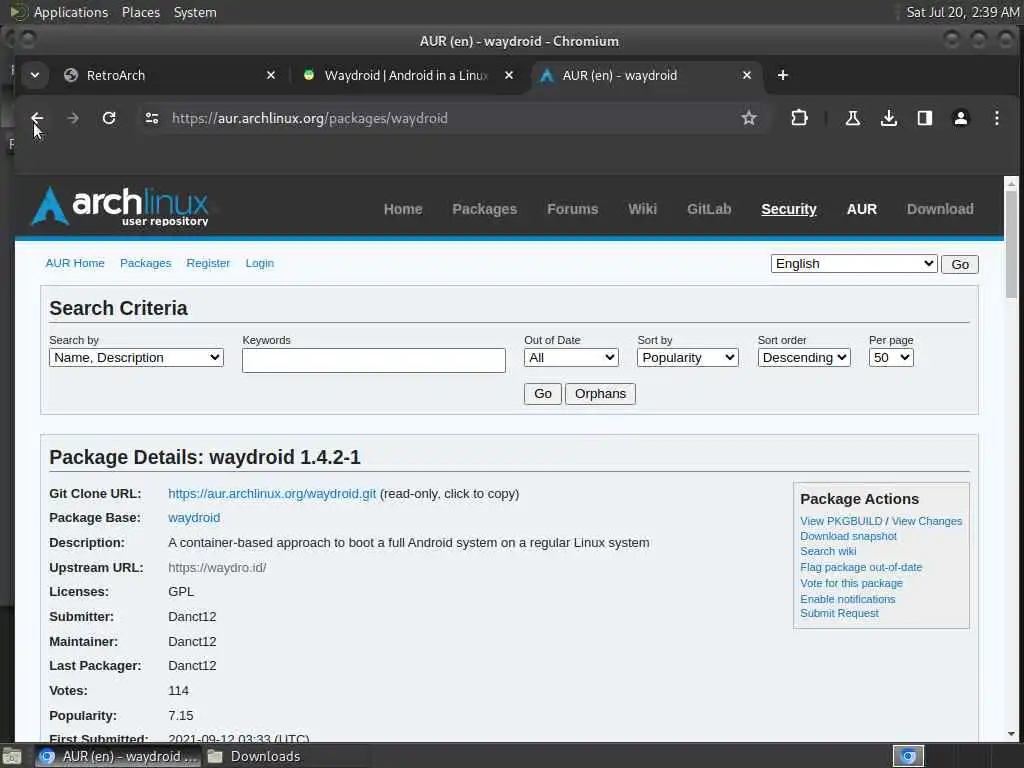Image resolution: width=1024 pixels, height=768 pixels.
Task: Click the page vertical scrollbar thumb
Action: pos(1011,245)
